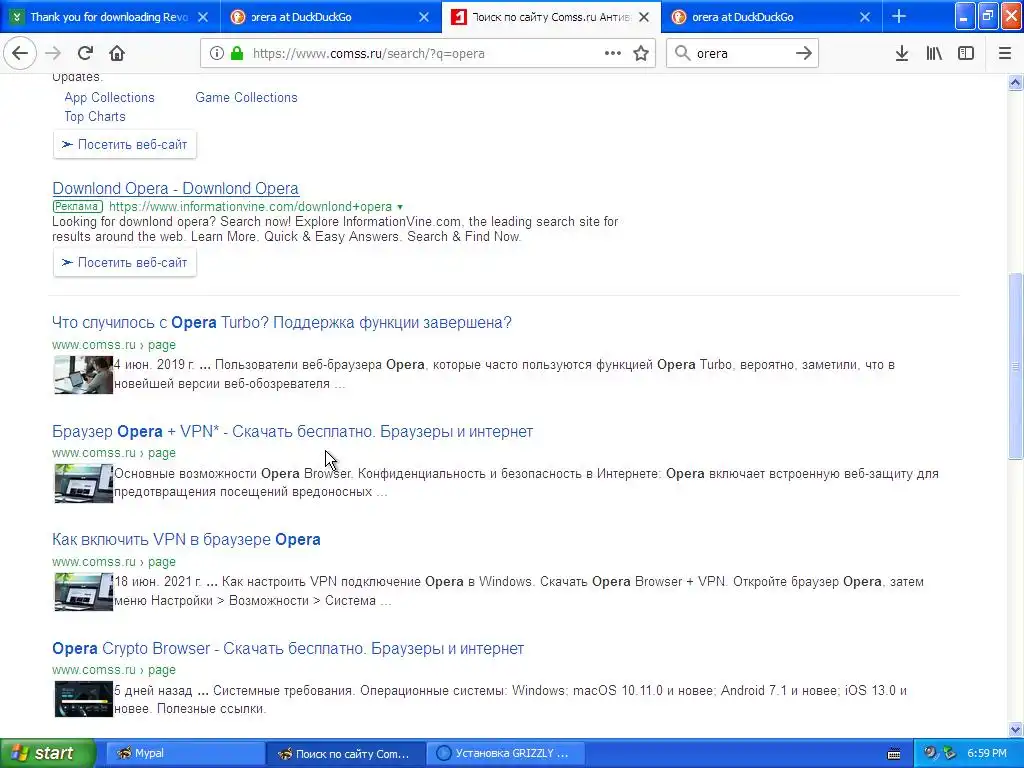Viewport: 1024px width, 768px height.
Task: Open the hamburger application menu
Action: (x=1005, y=54)
